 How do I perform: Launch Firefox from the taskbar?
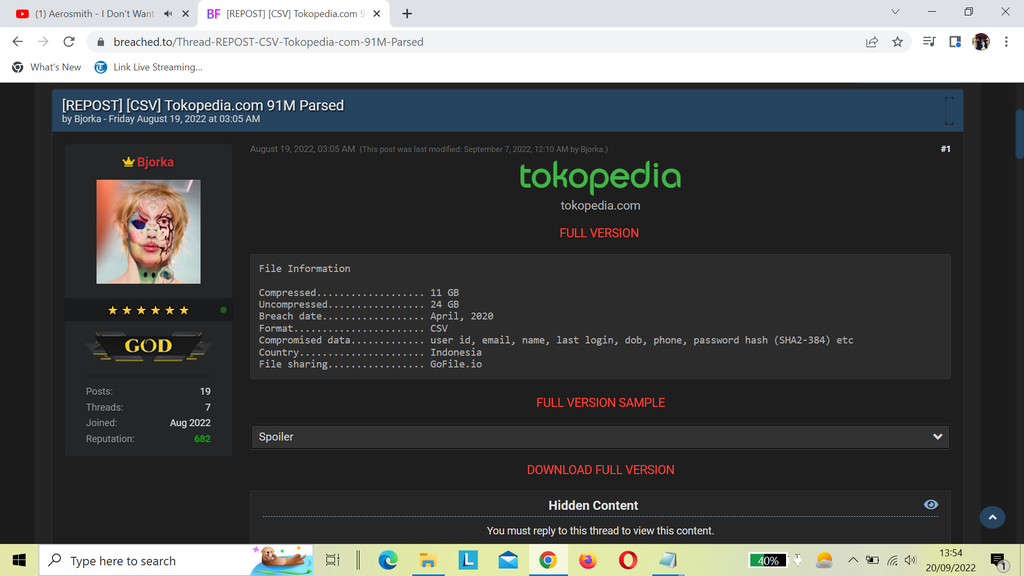(588, 560)
